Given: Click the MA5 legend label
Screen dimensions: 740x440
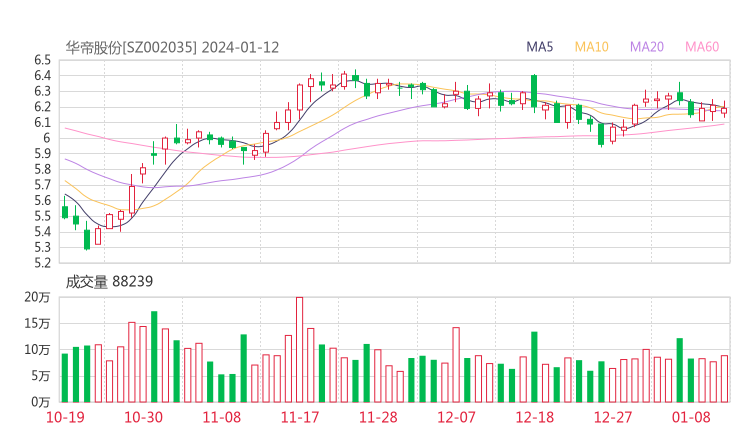Looking at the screenshot, I should (x=539, y=47).
